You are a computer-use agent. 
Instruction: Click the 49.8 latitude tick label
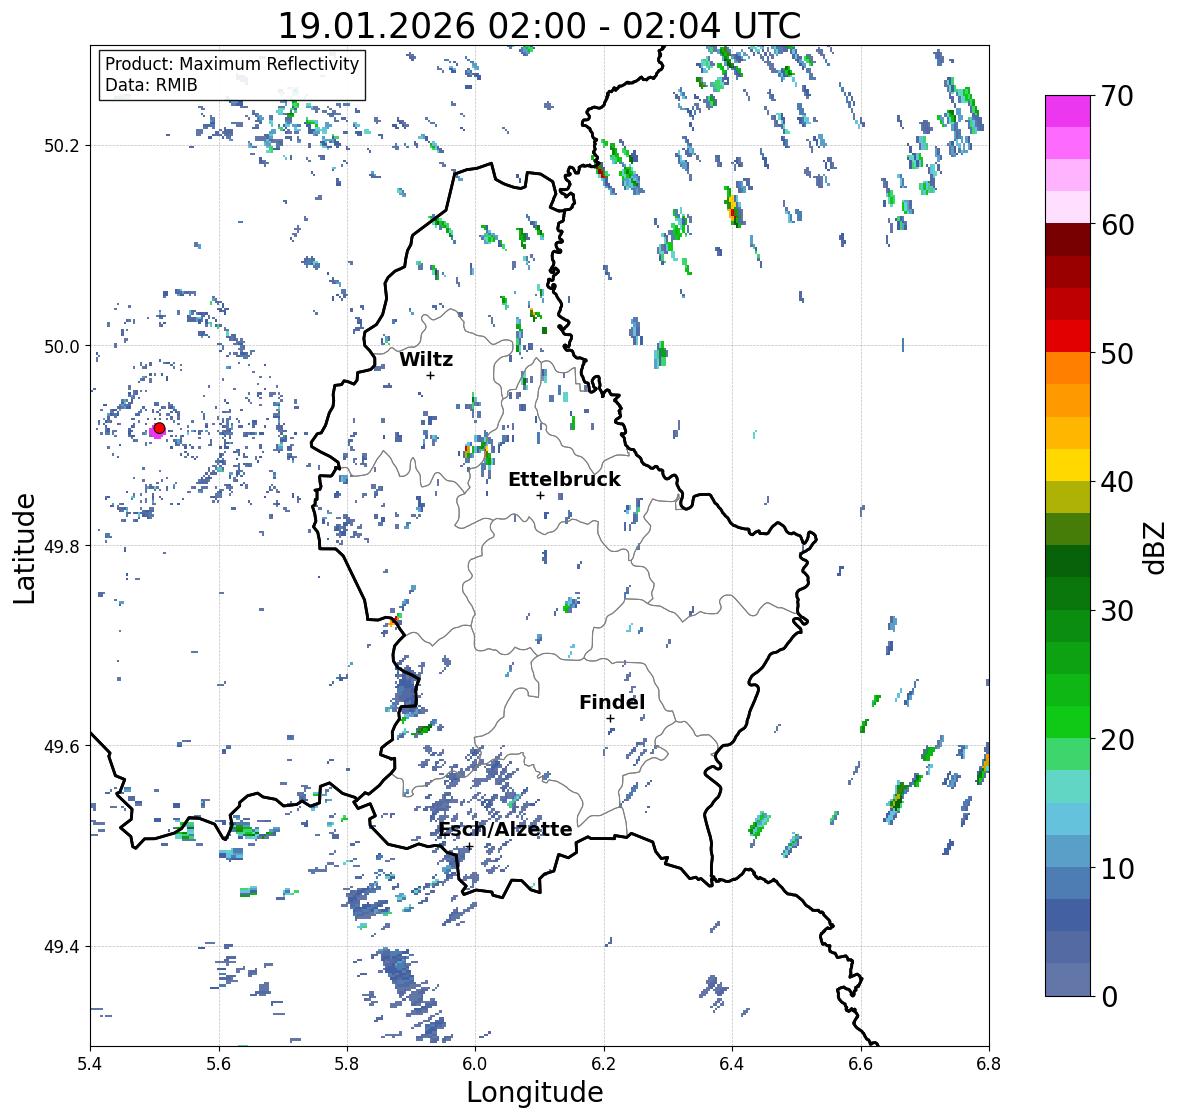pyautogui.click(x=61, y=546)
